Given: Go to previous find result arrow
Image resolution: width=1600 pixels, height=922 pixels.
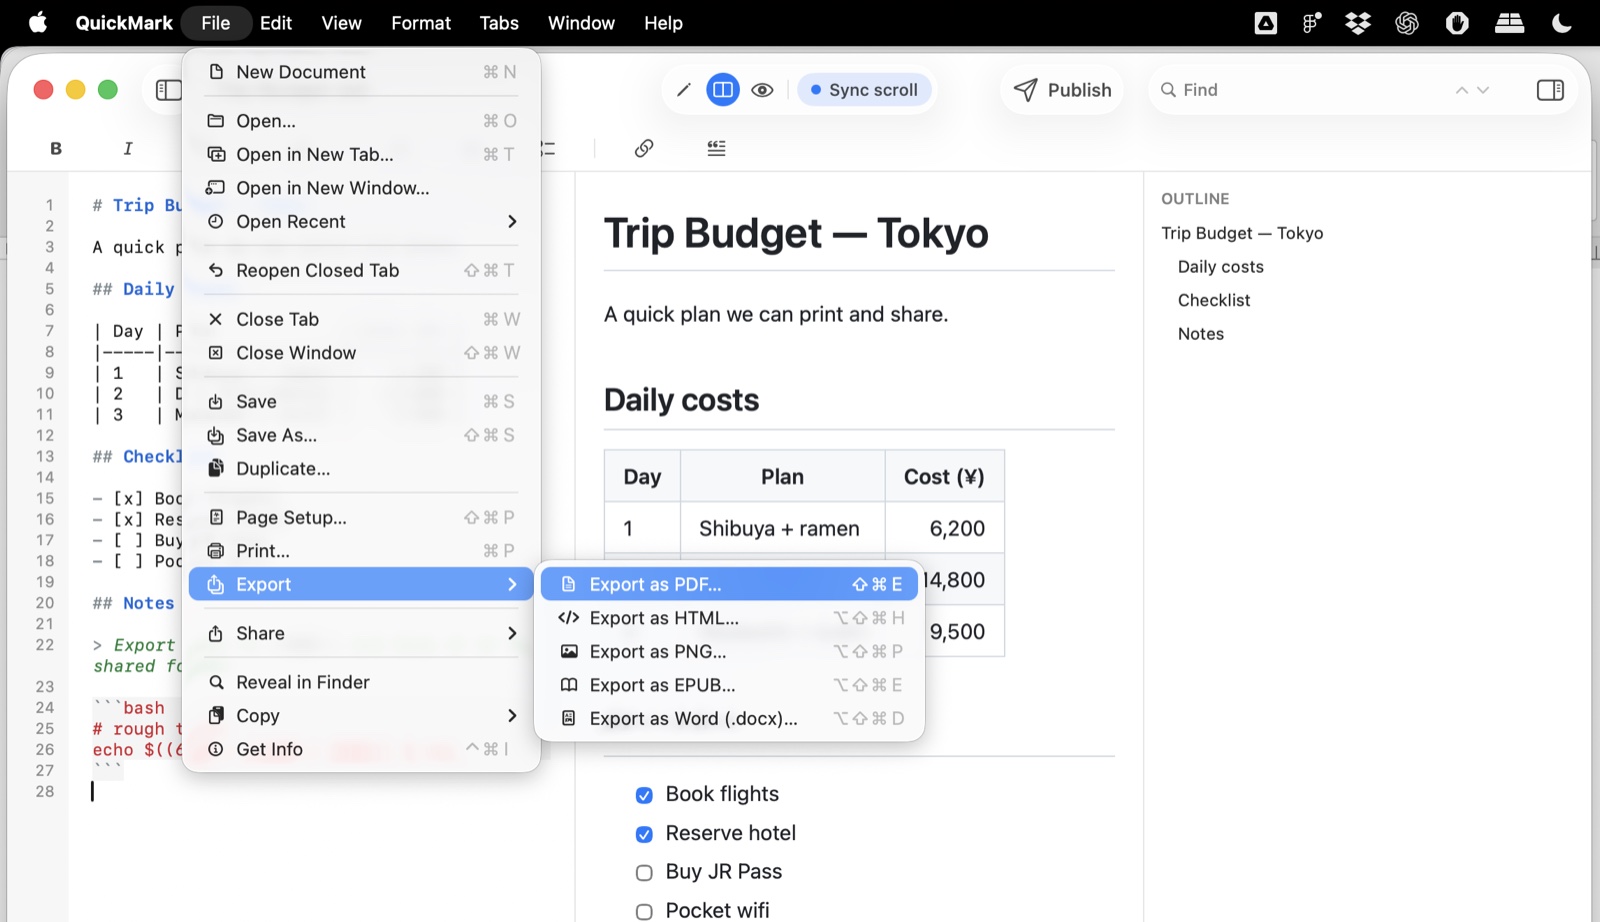Looking at the screenshot, I should click(x=1462, y=90).
